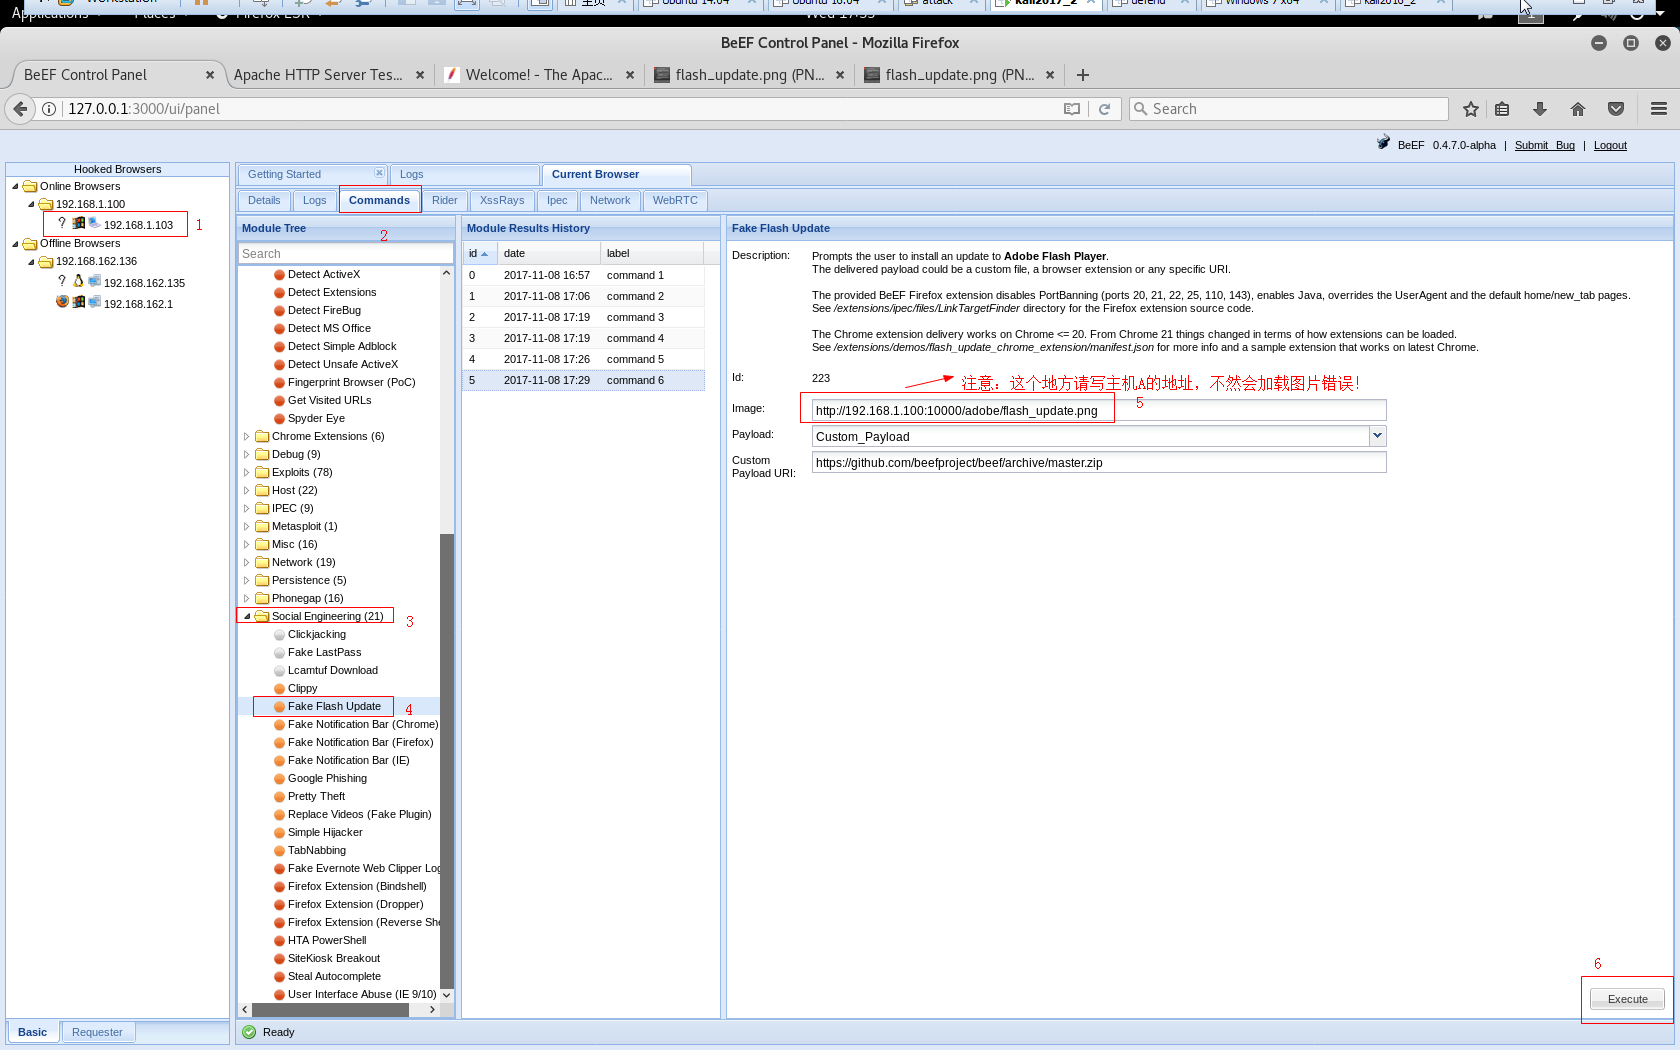Click the Logout link
This screenshot has height=1050, width=1680.
coord(1610,145)
